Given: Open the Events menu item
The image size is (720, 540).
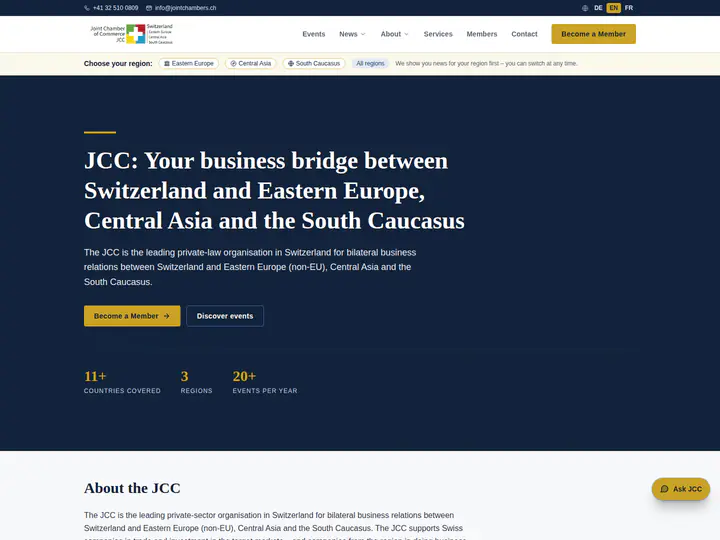Looking at the screenshot, I should [x=314, y=34].
